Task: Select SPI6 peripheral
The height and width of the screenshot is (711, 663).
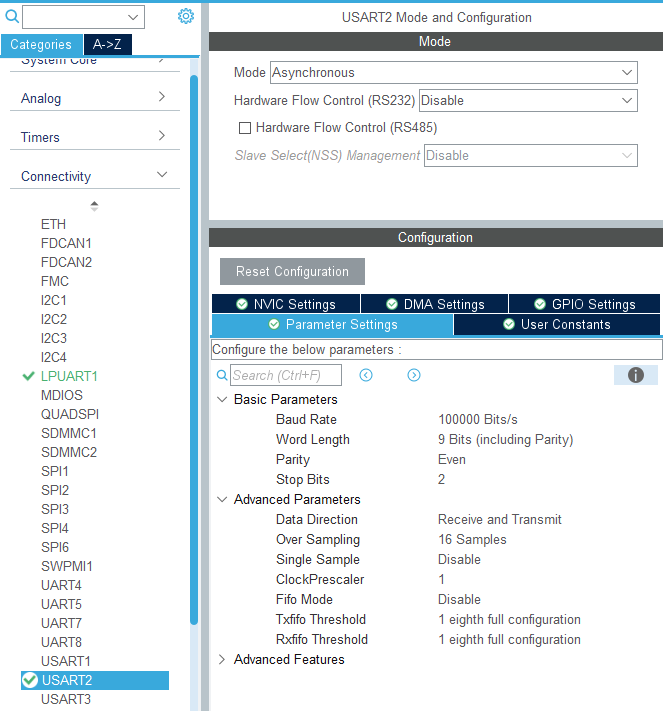Action: [55, 548]
